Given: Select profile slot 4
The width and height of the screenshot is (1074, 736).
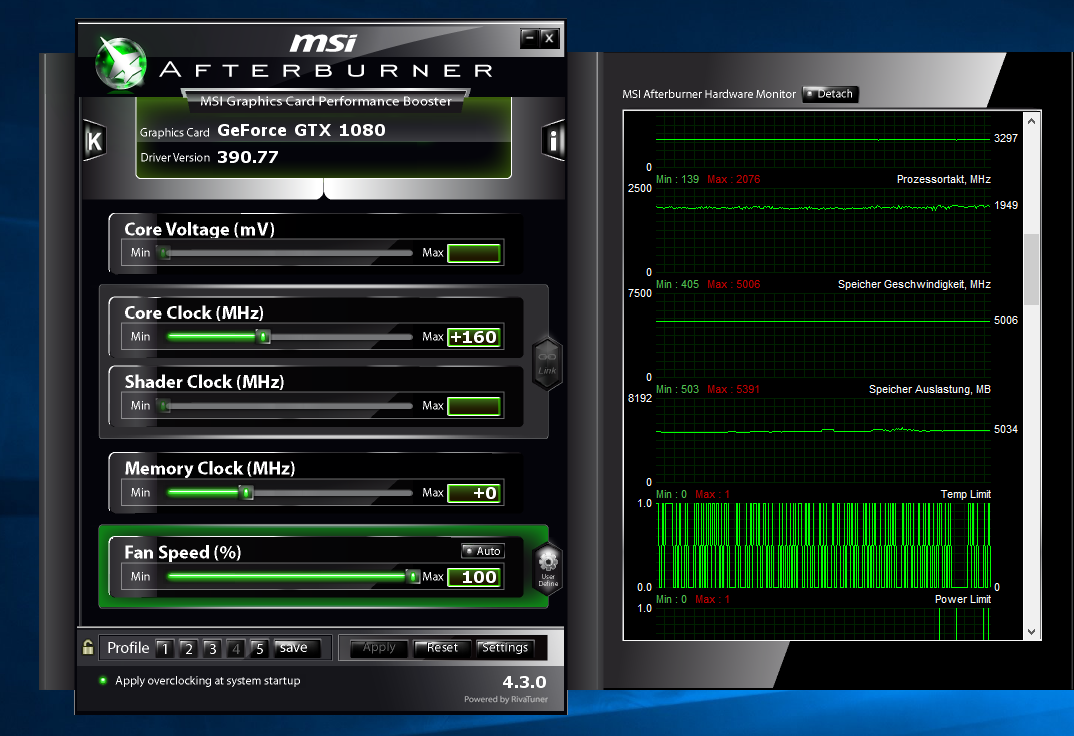Looking at the screenshot, I should [x=236, y=648].
